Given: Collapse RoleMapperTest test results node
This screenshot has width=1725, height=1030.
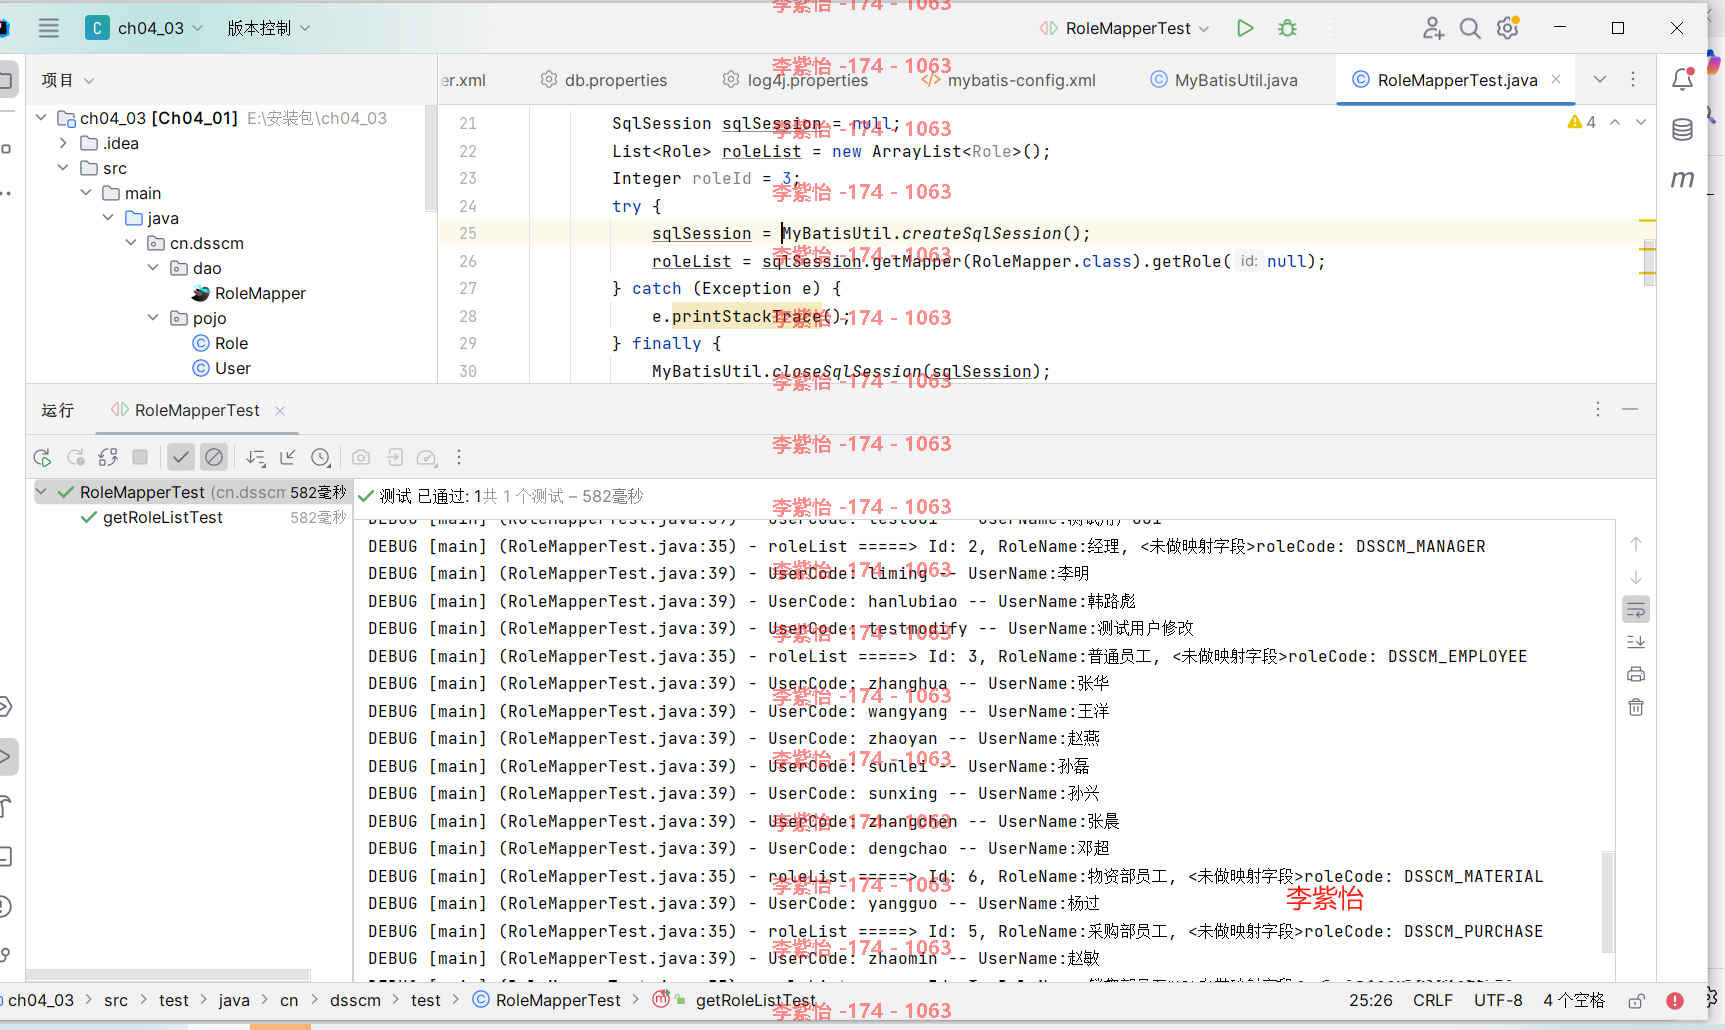Looking at the screenshot, I should coord(42,492).
